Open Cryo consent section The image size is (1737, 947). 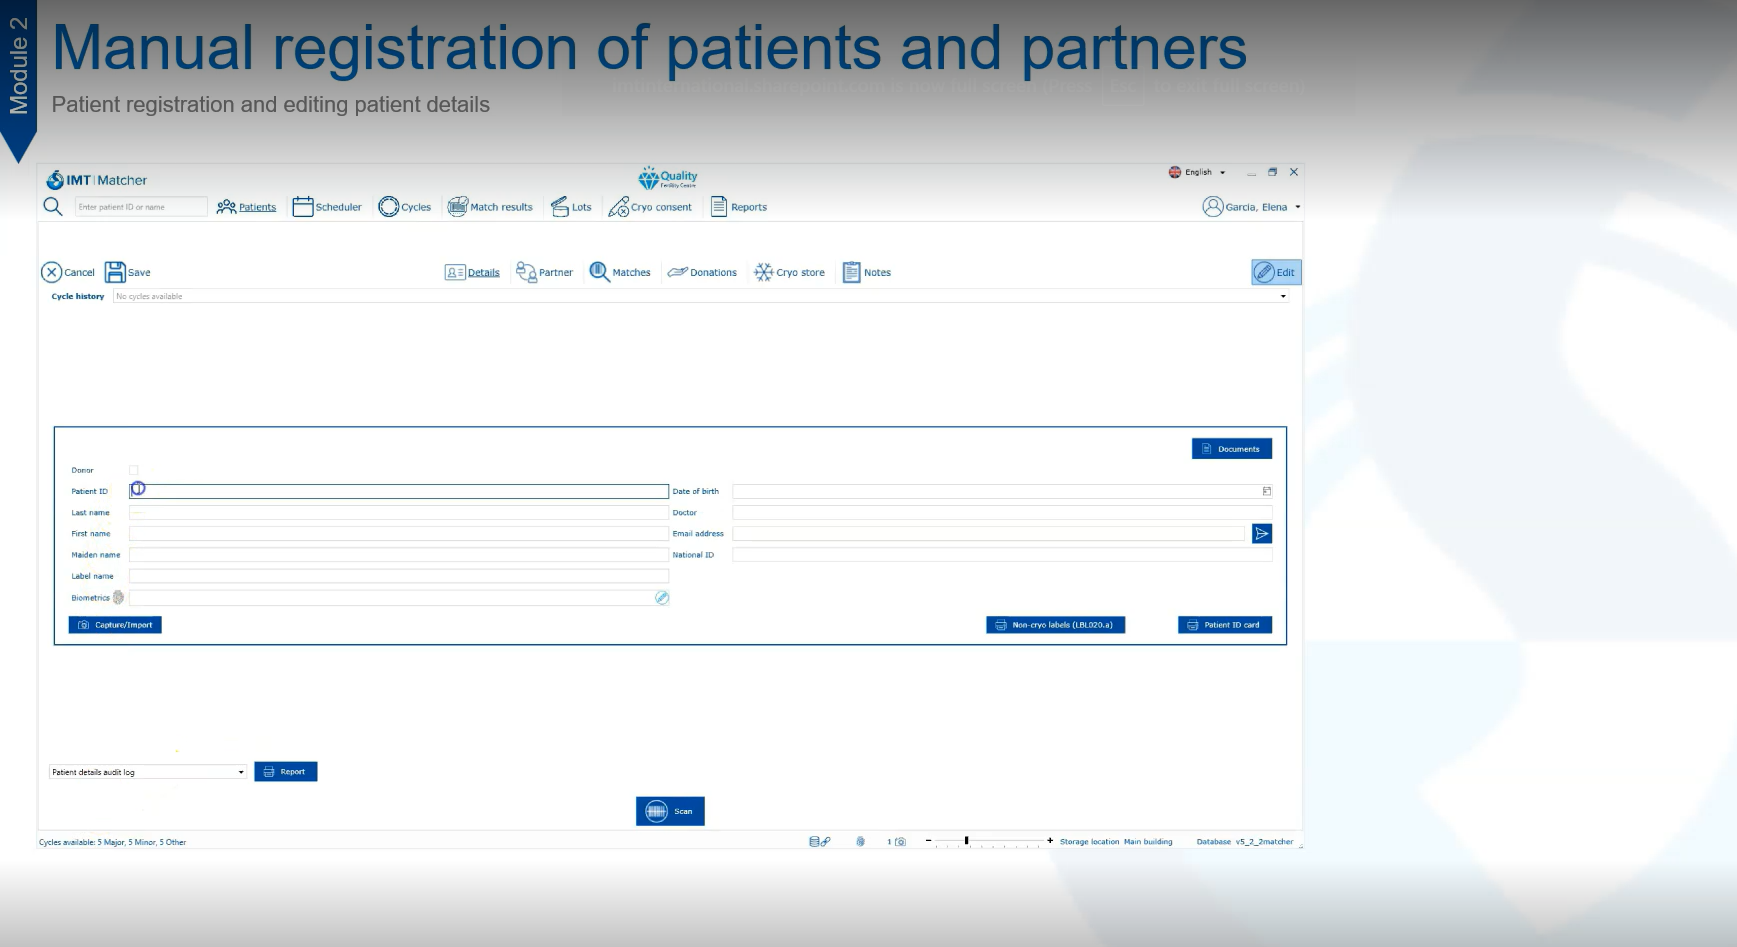point(650,207)
